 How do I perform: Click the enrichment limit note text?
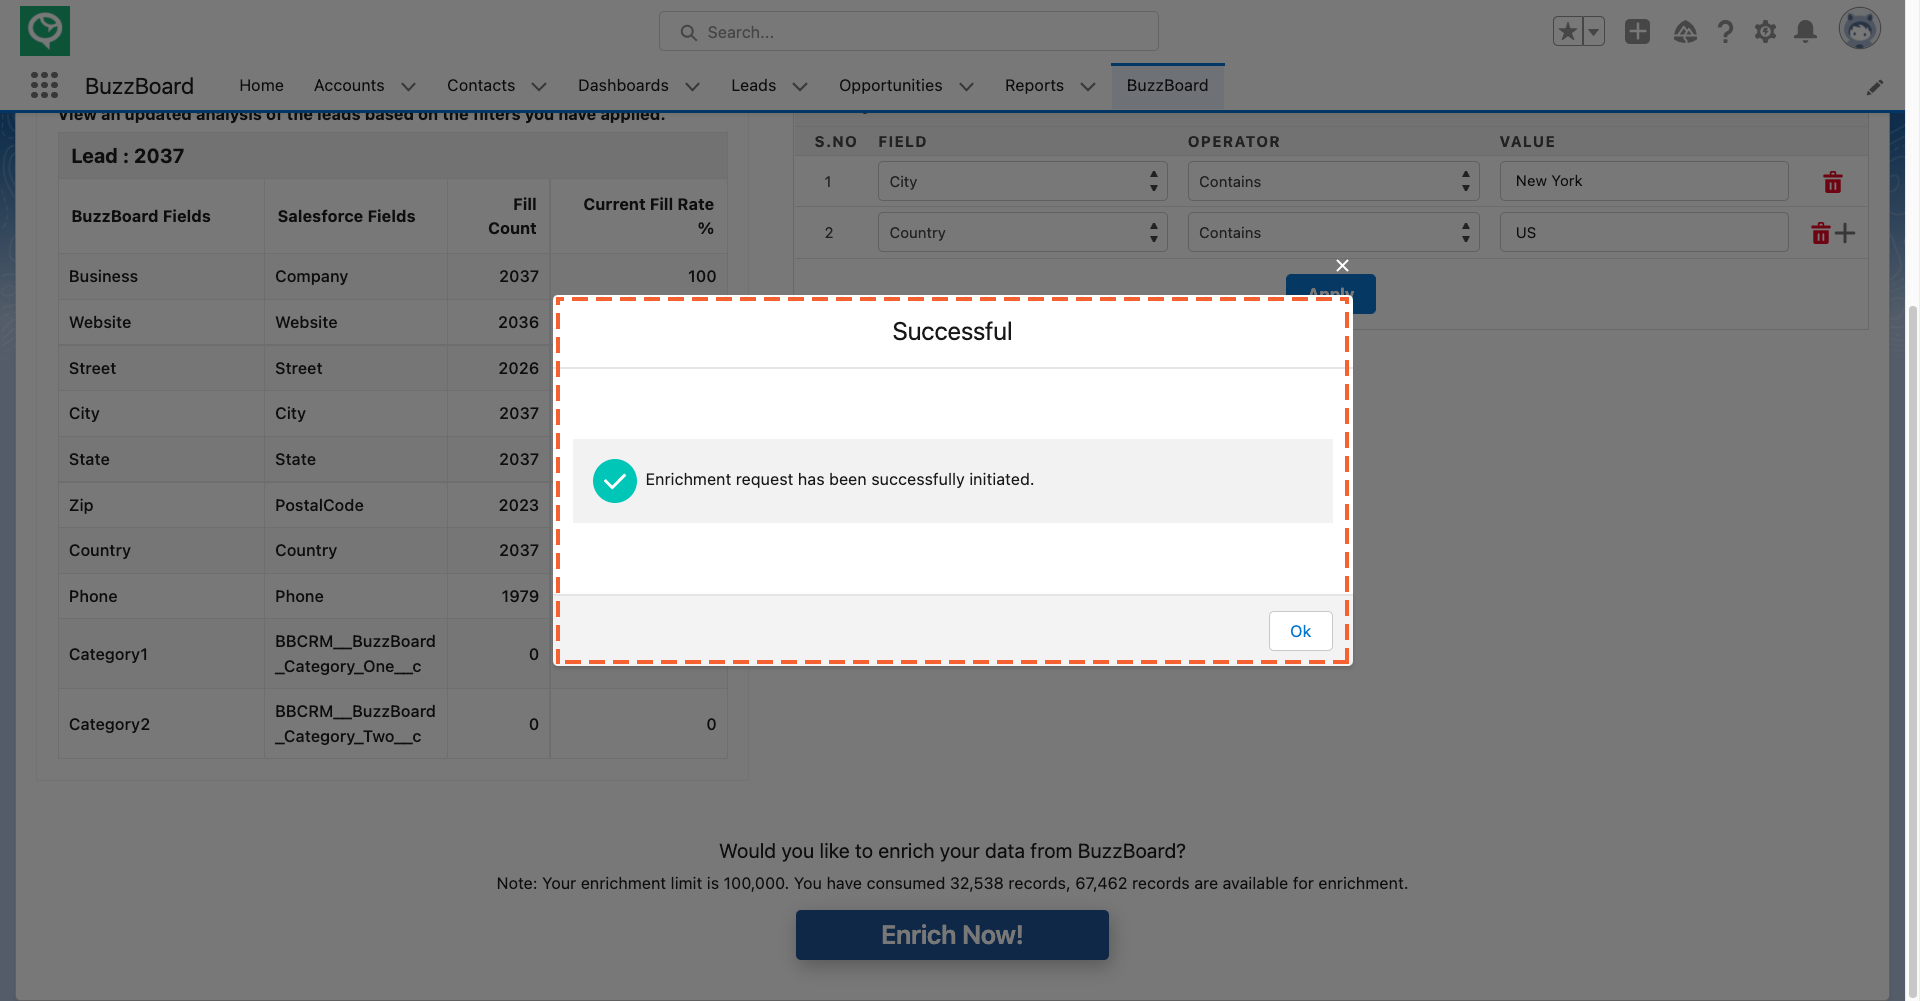(952, 884)
